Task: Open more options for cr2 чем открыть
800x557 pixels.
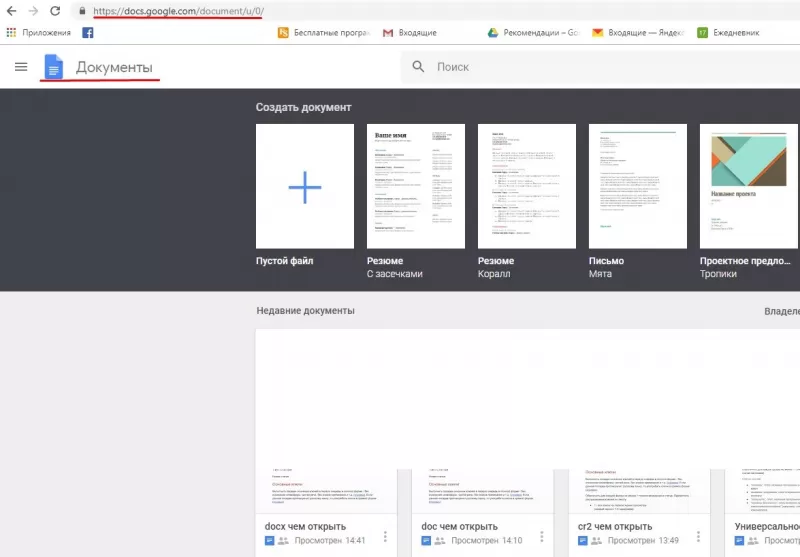Action: (x=698, y=536)
